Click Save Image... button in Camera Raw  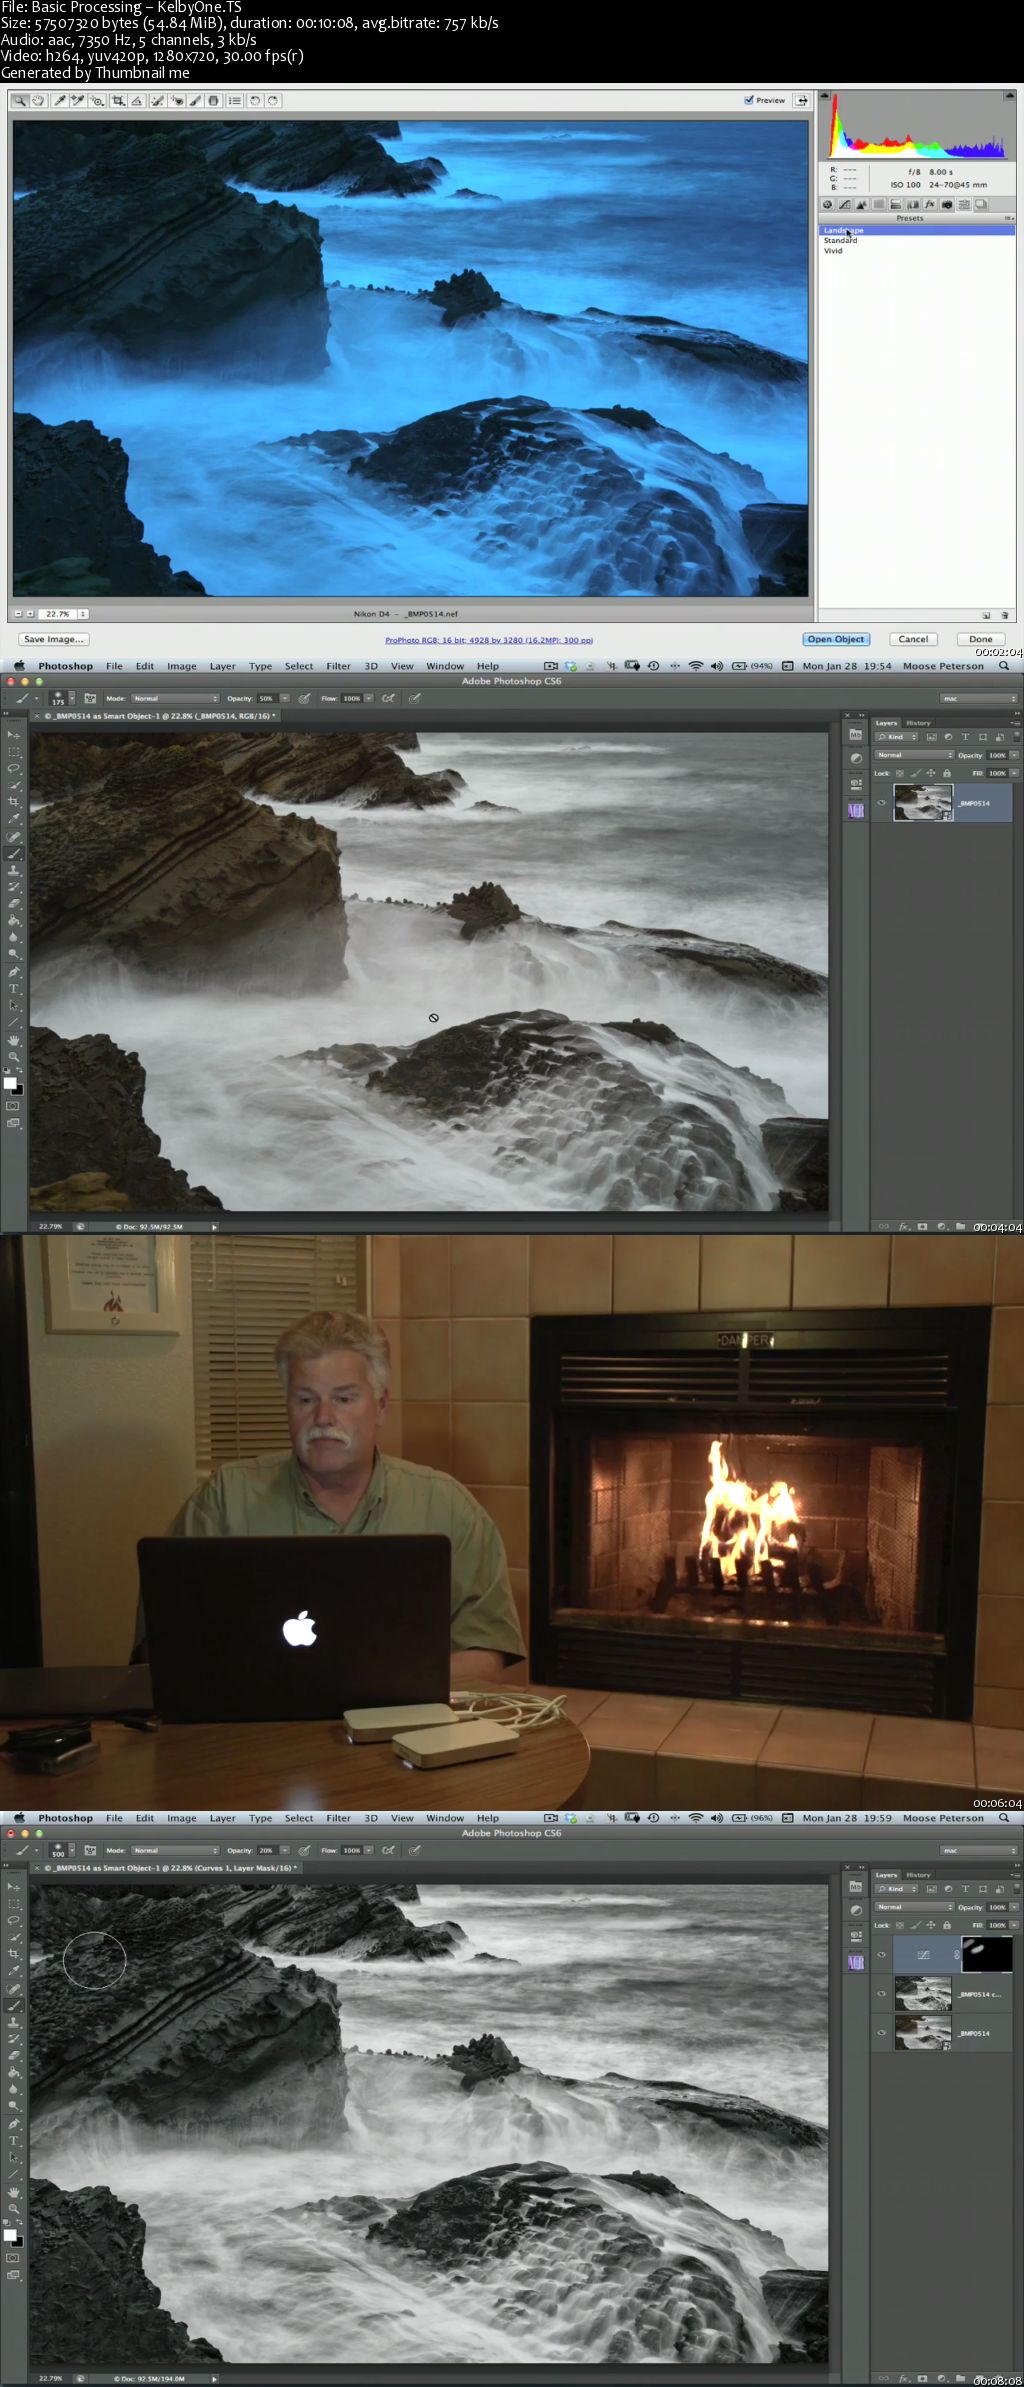[53, 639]
